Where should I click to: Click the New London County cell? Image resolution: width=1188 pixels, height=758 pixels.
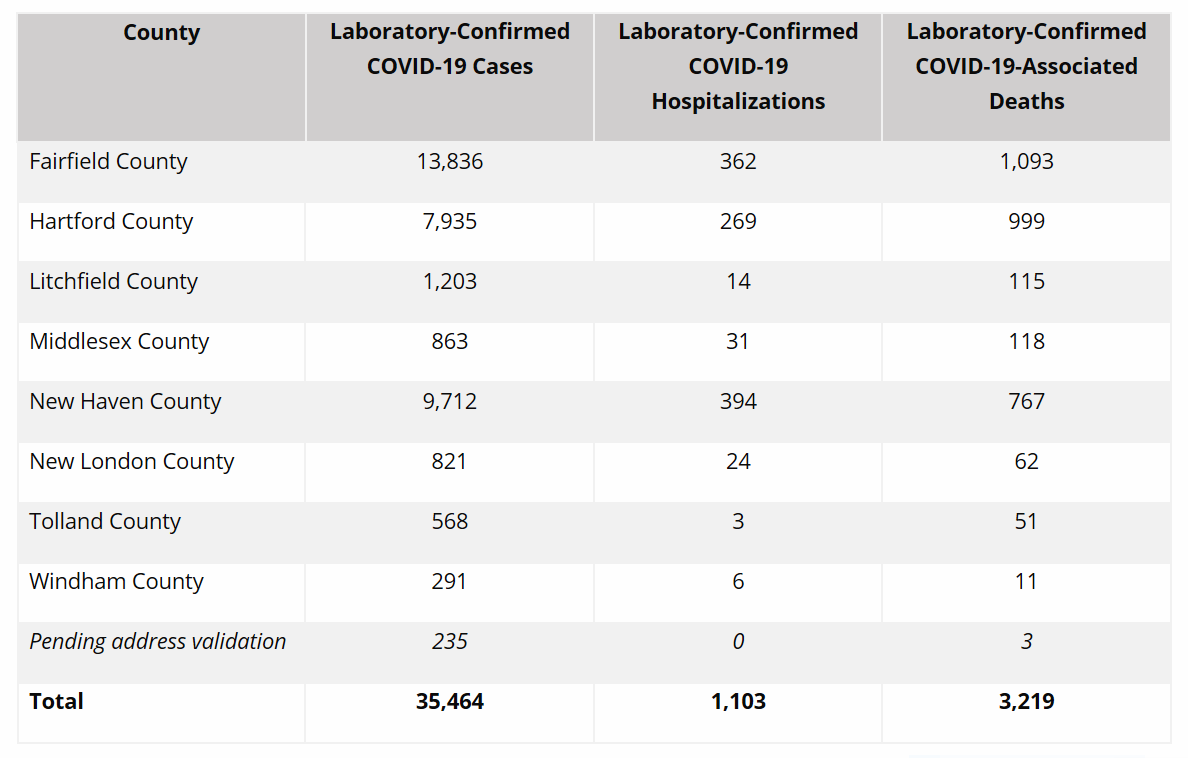(x=131, y=462)
